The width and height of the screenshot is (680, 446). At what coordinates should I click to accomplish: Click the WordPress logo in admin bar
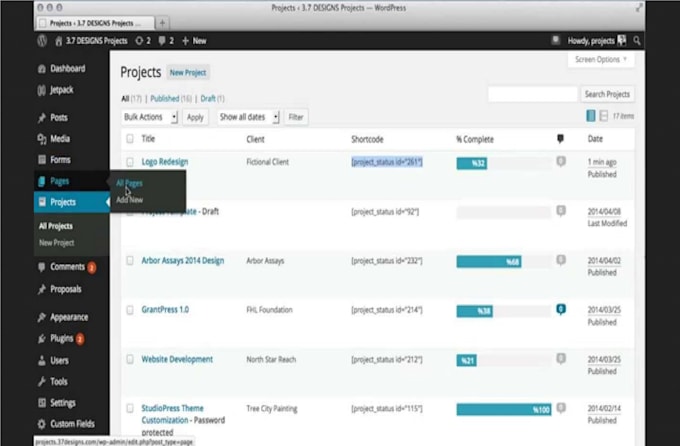click(x=42, y=41)
